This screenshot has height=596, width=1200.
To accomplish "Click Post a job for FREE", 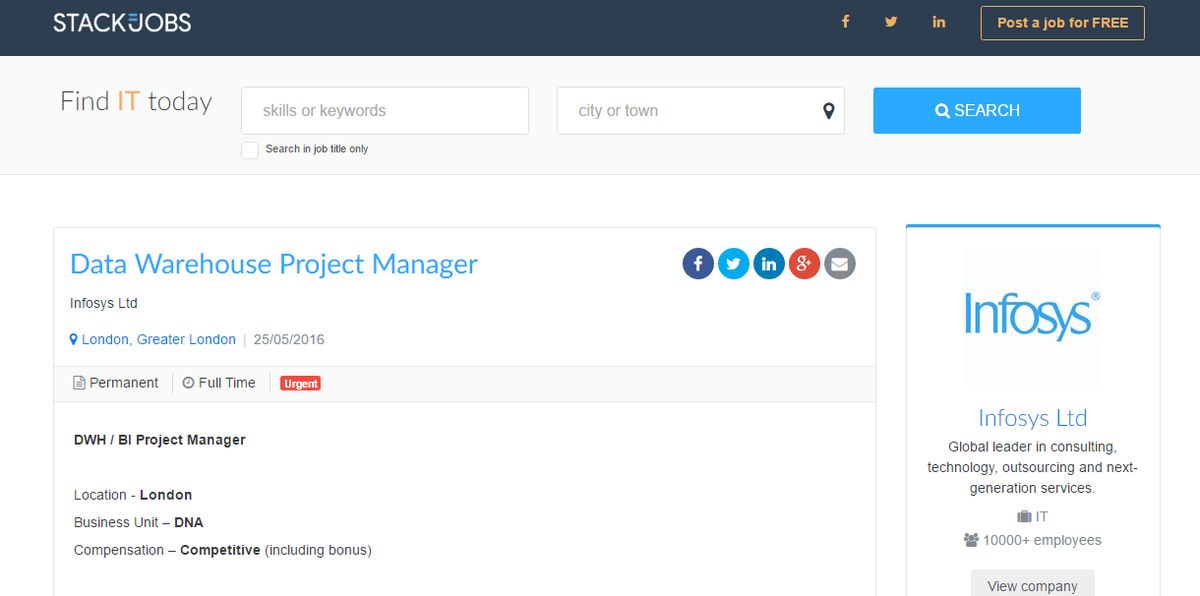I will pyautogui.click(x=1062, y=22).
